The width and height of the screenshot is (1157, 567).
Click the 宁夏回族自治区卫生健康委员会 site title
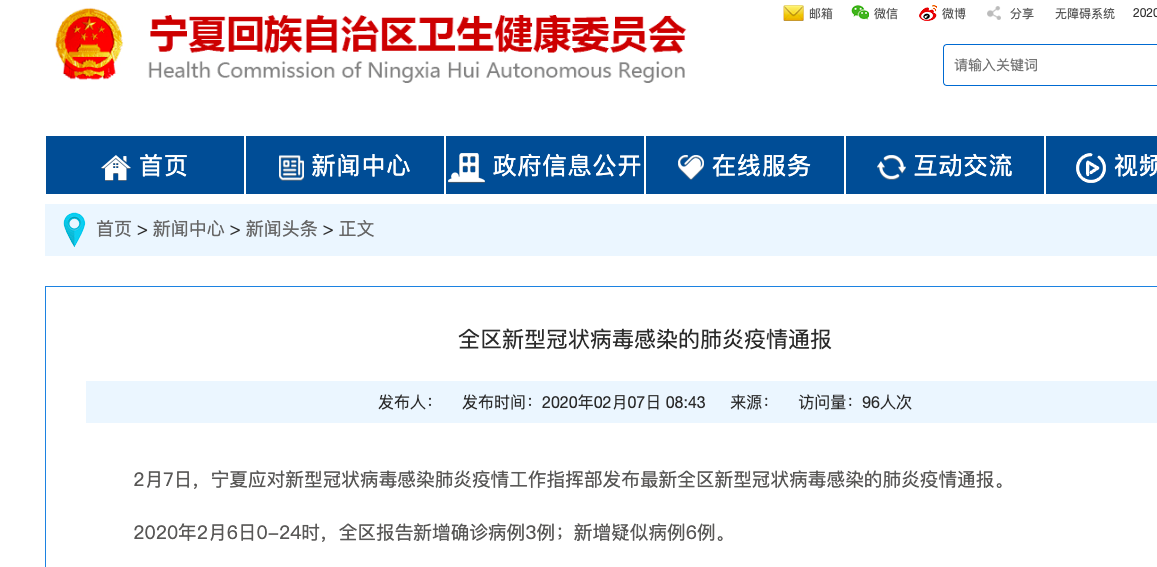click(x=417, y=37)
